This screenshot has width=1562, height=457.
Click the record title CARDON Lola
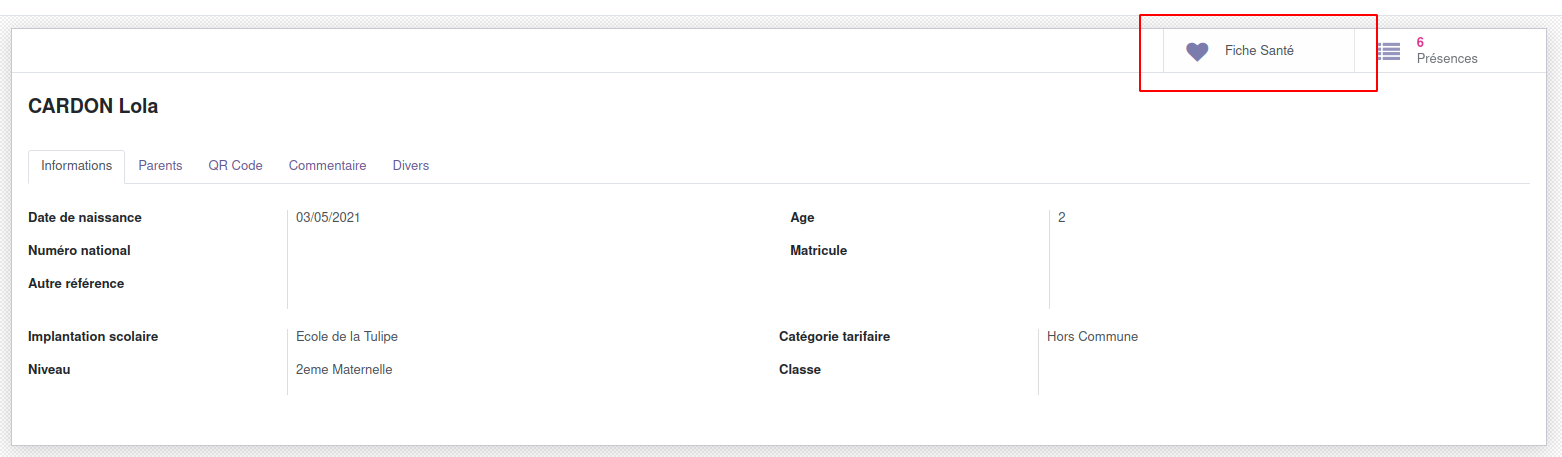[x=93, y=106]
